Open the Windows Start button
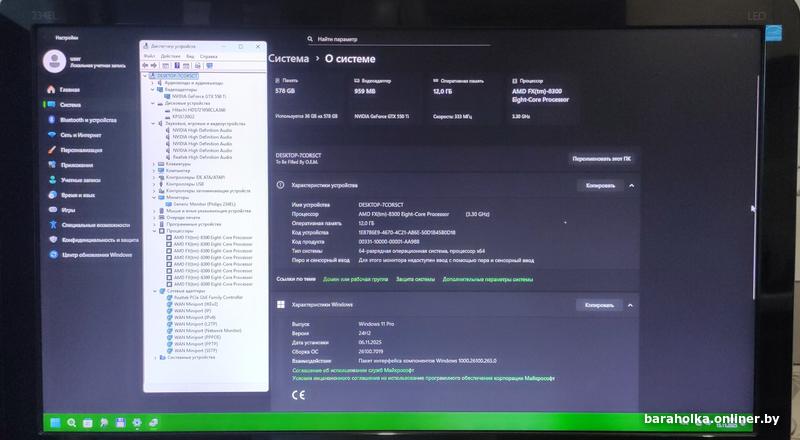Image resolution: width=800 pixels, height=440 pixels. [55, 423]
